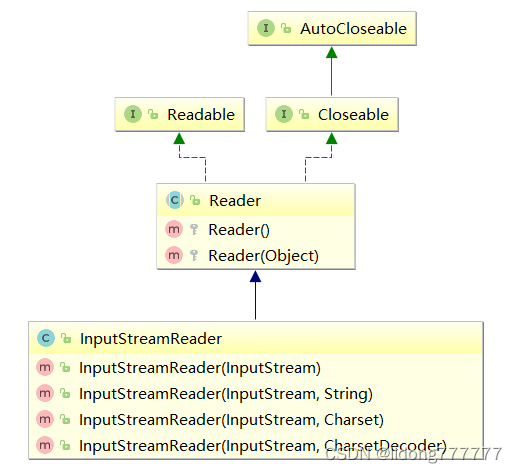
Task: Click method icon beside InputStreamReader(InputStream)
Action: tap(45, 367)
